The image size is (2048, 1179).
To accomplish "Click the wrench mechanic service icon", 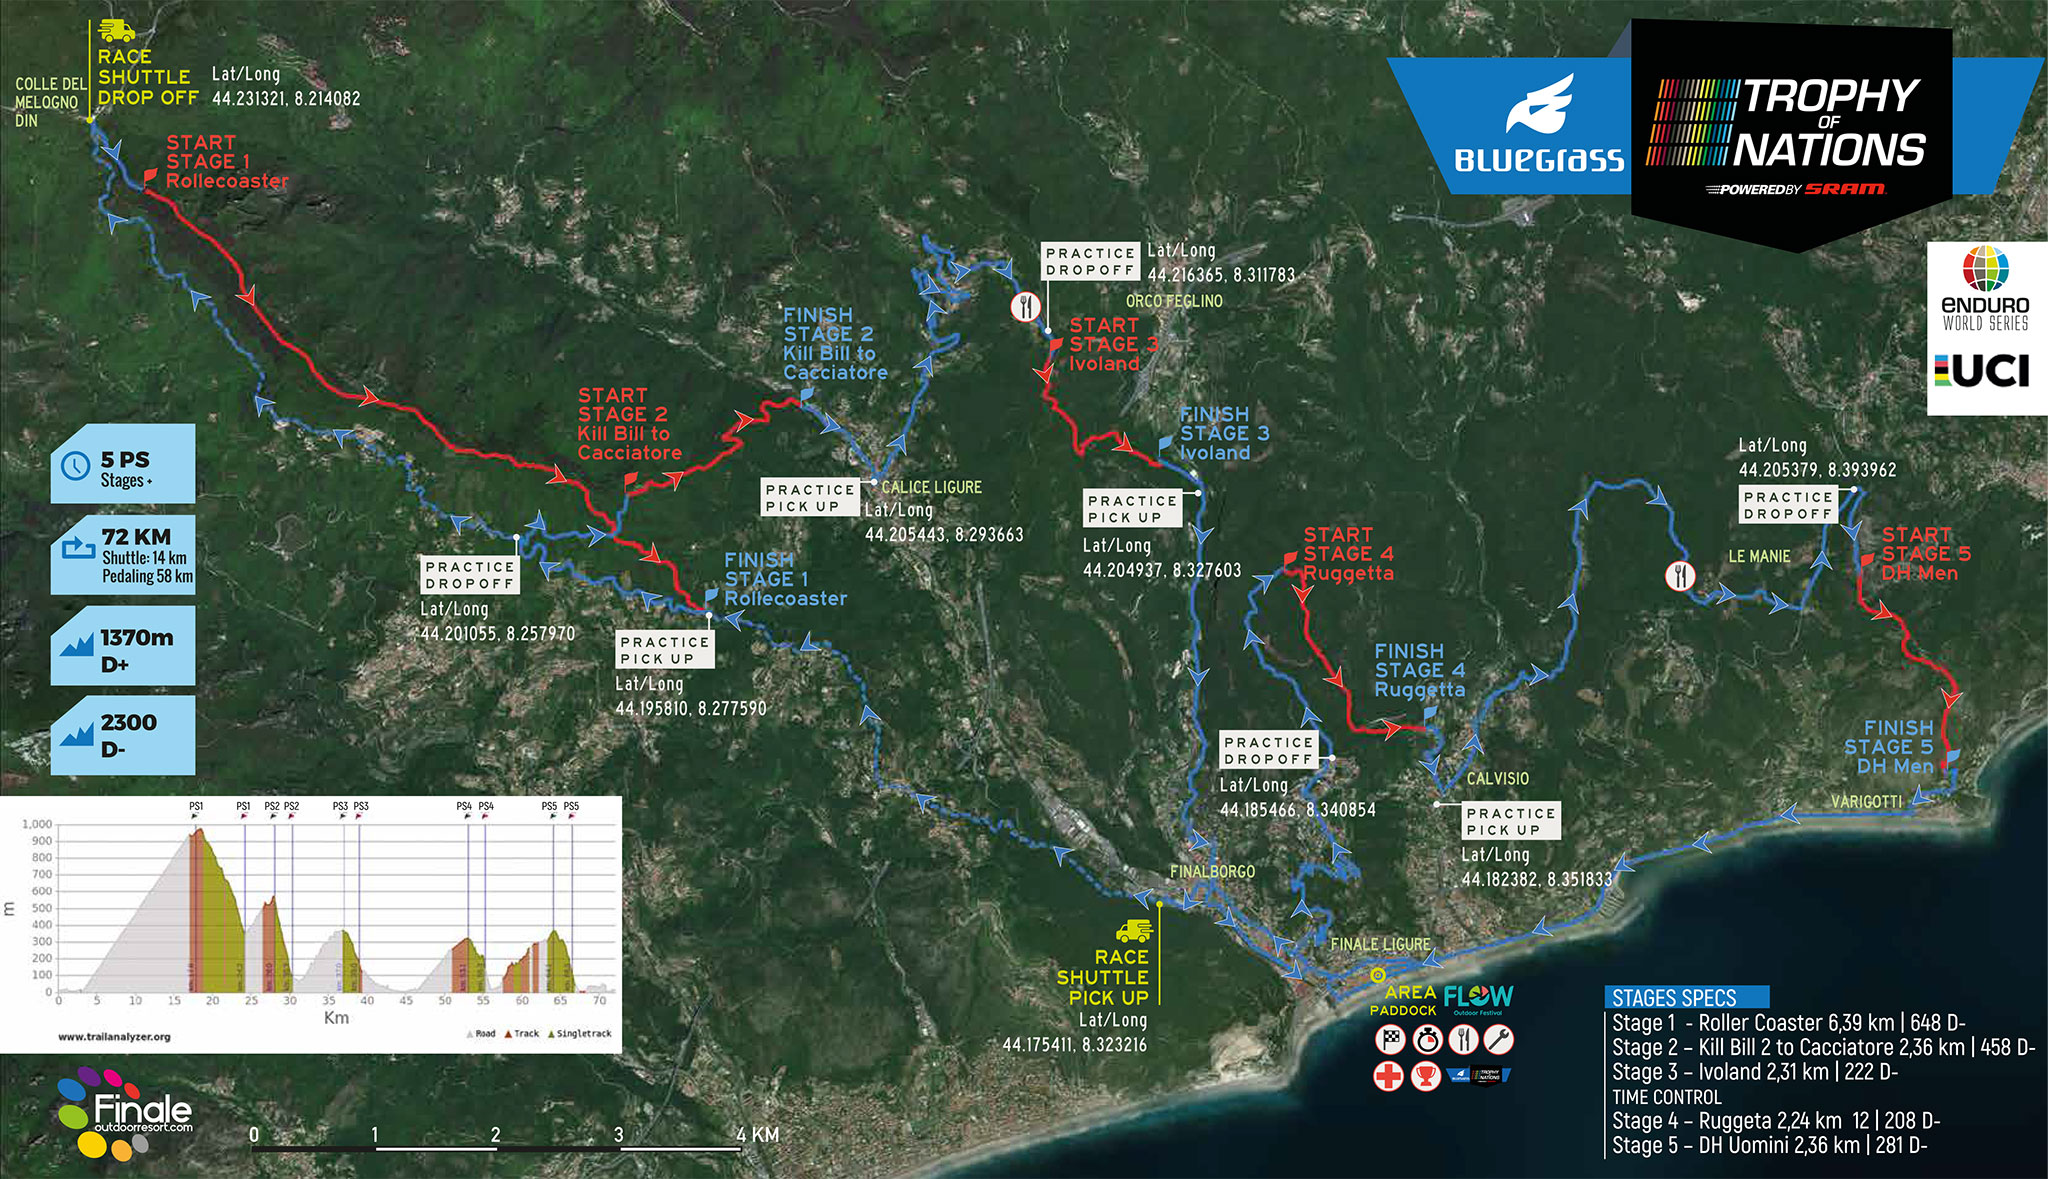I will point(1498,1040).
